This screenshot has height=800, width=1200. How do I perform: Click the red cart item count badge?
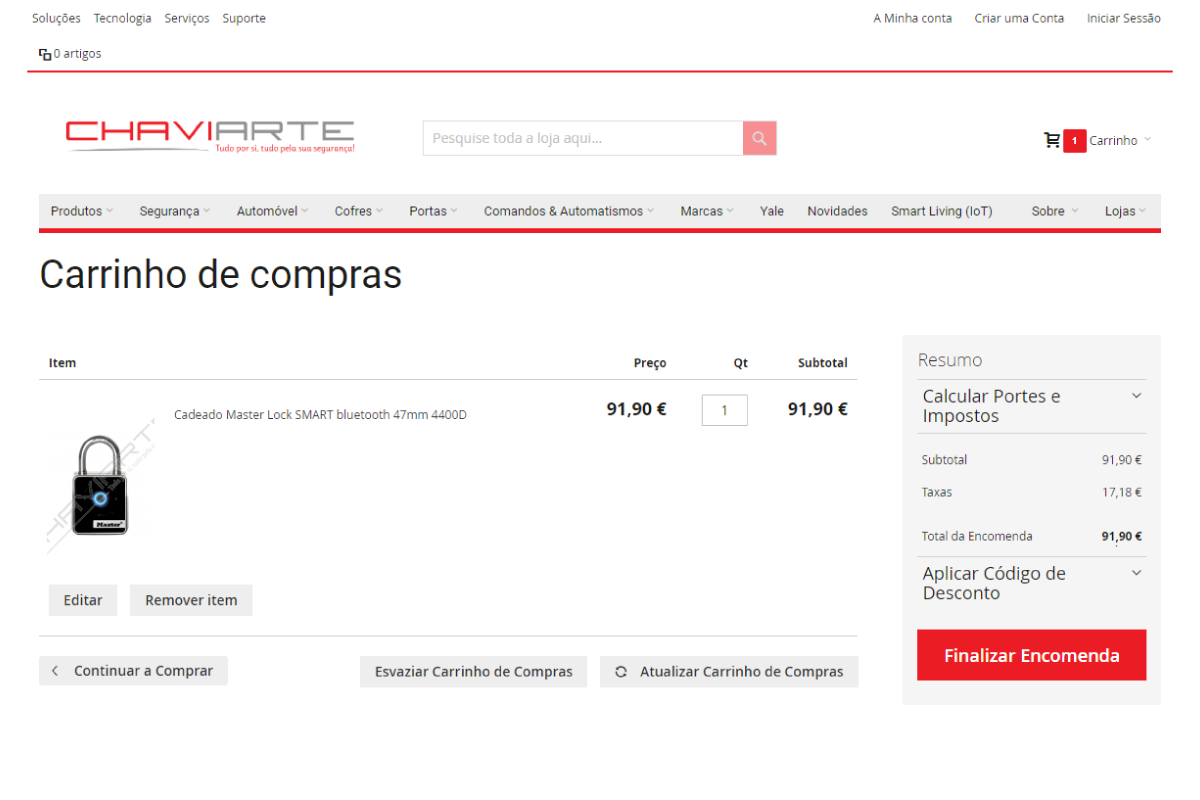(x=1075, y=141)
